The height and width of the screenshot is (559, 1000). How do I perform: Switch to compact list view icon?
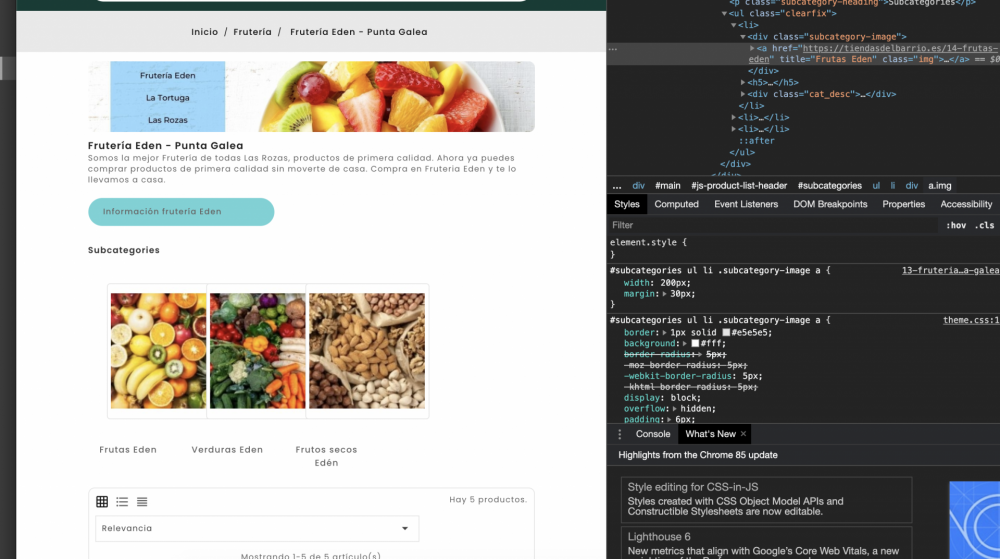coord(142,502)
